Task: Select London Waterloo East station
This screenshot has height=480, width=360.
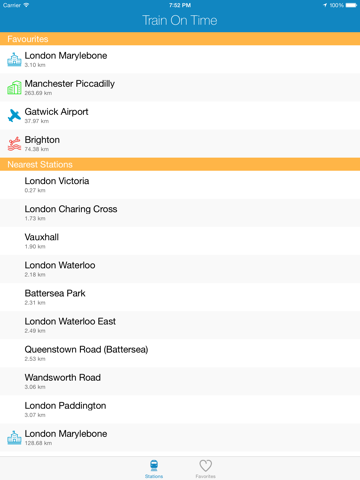Action: click(180, 325)
